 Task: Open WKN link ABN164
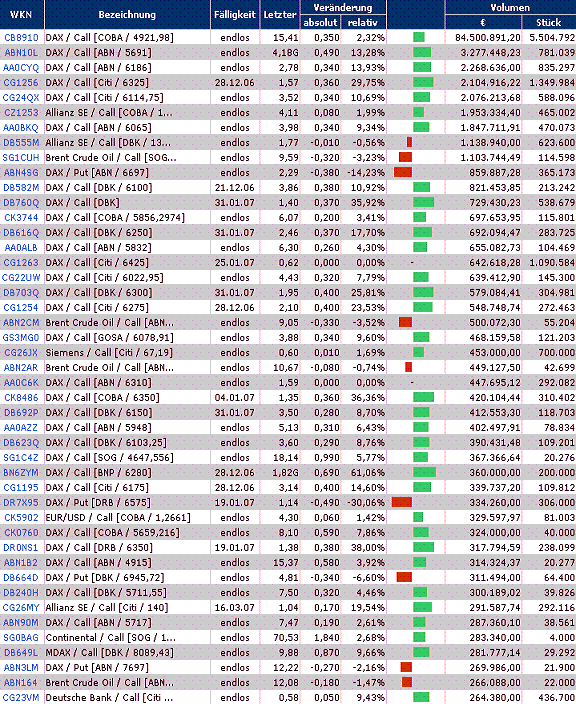pyautogui.click(x=21, y=682)
